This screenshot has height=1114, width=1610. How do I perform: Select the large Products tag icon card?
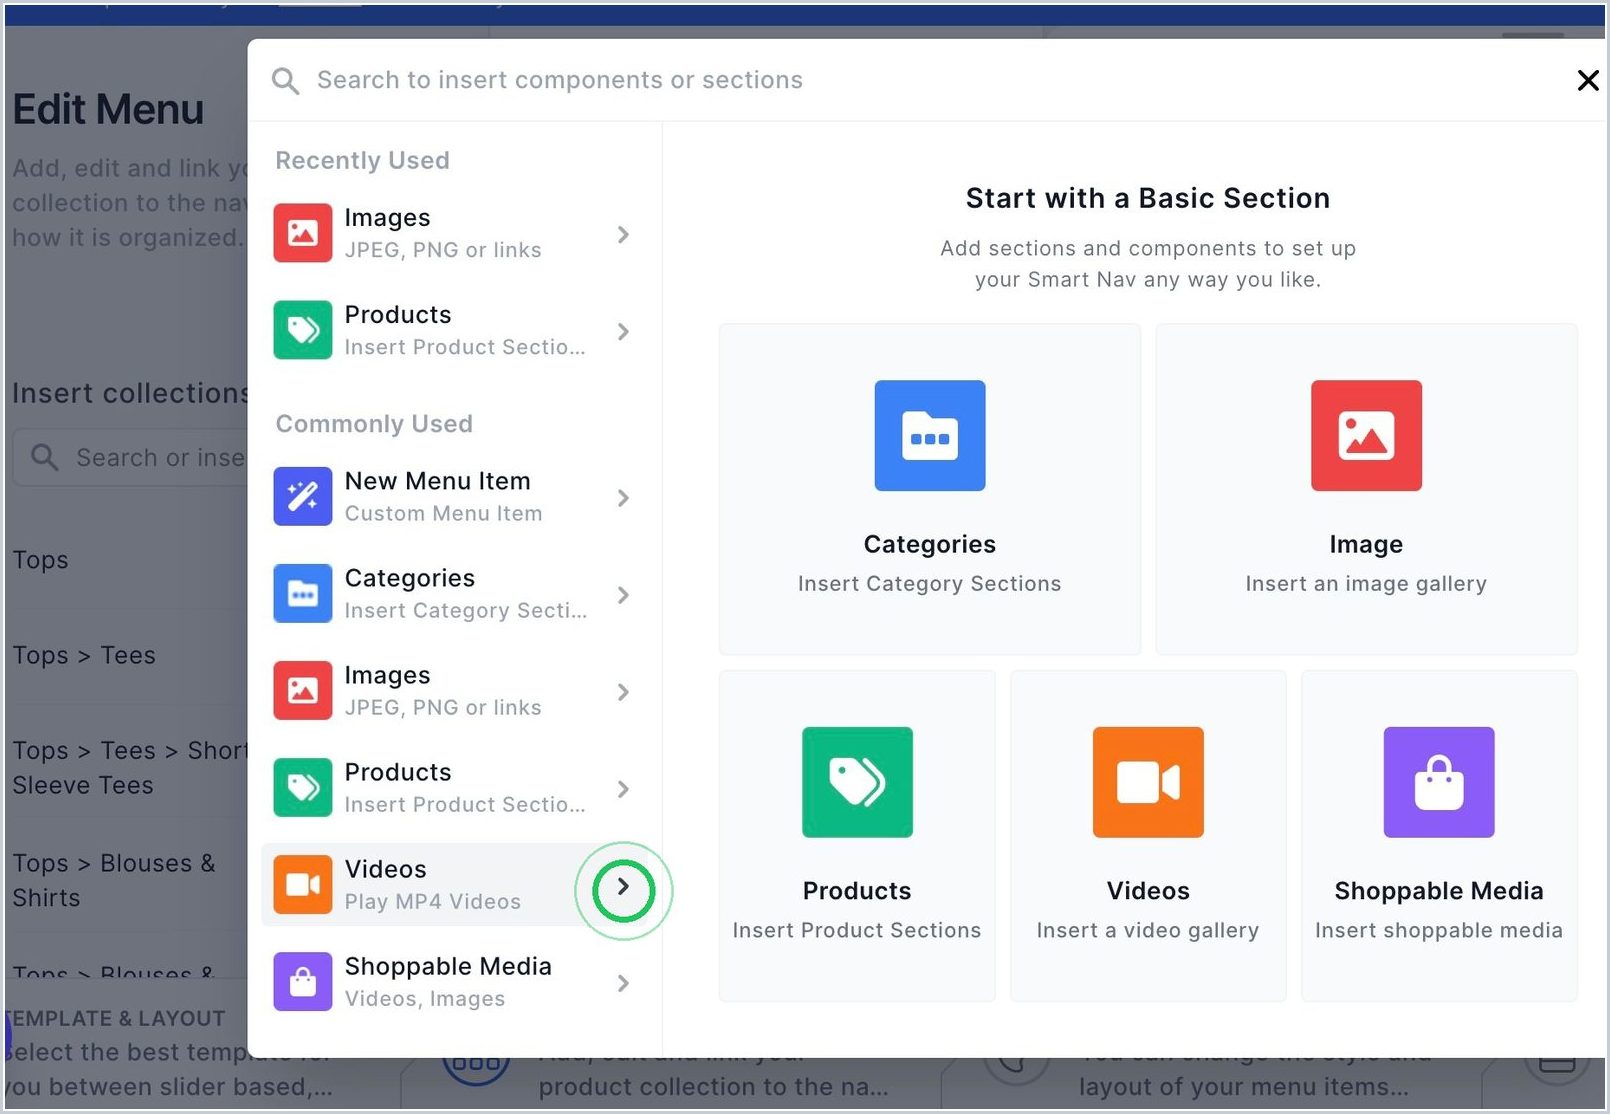[x=857, y=782]
